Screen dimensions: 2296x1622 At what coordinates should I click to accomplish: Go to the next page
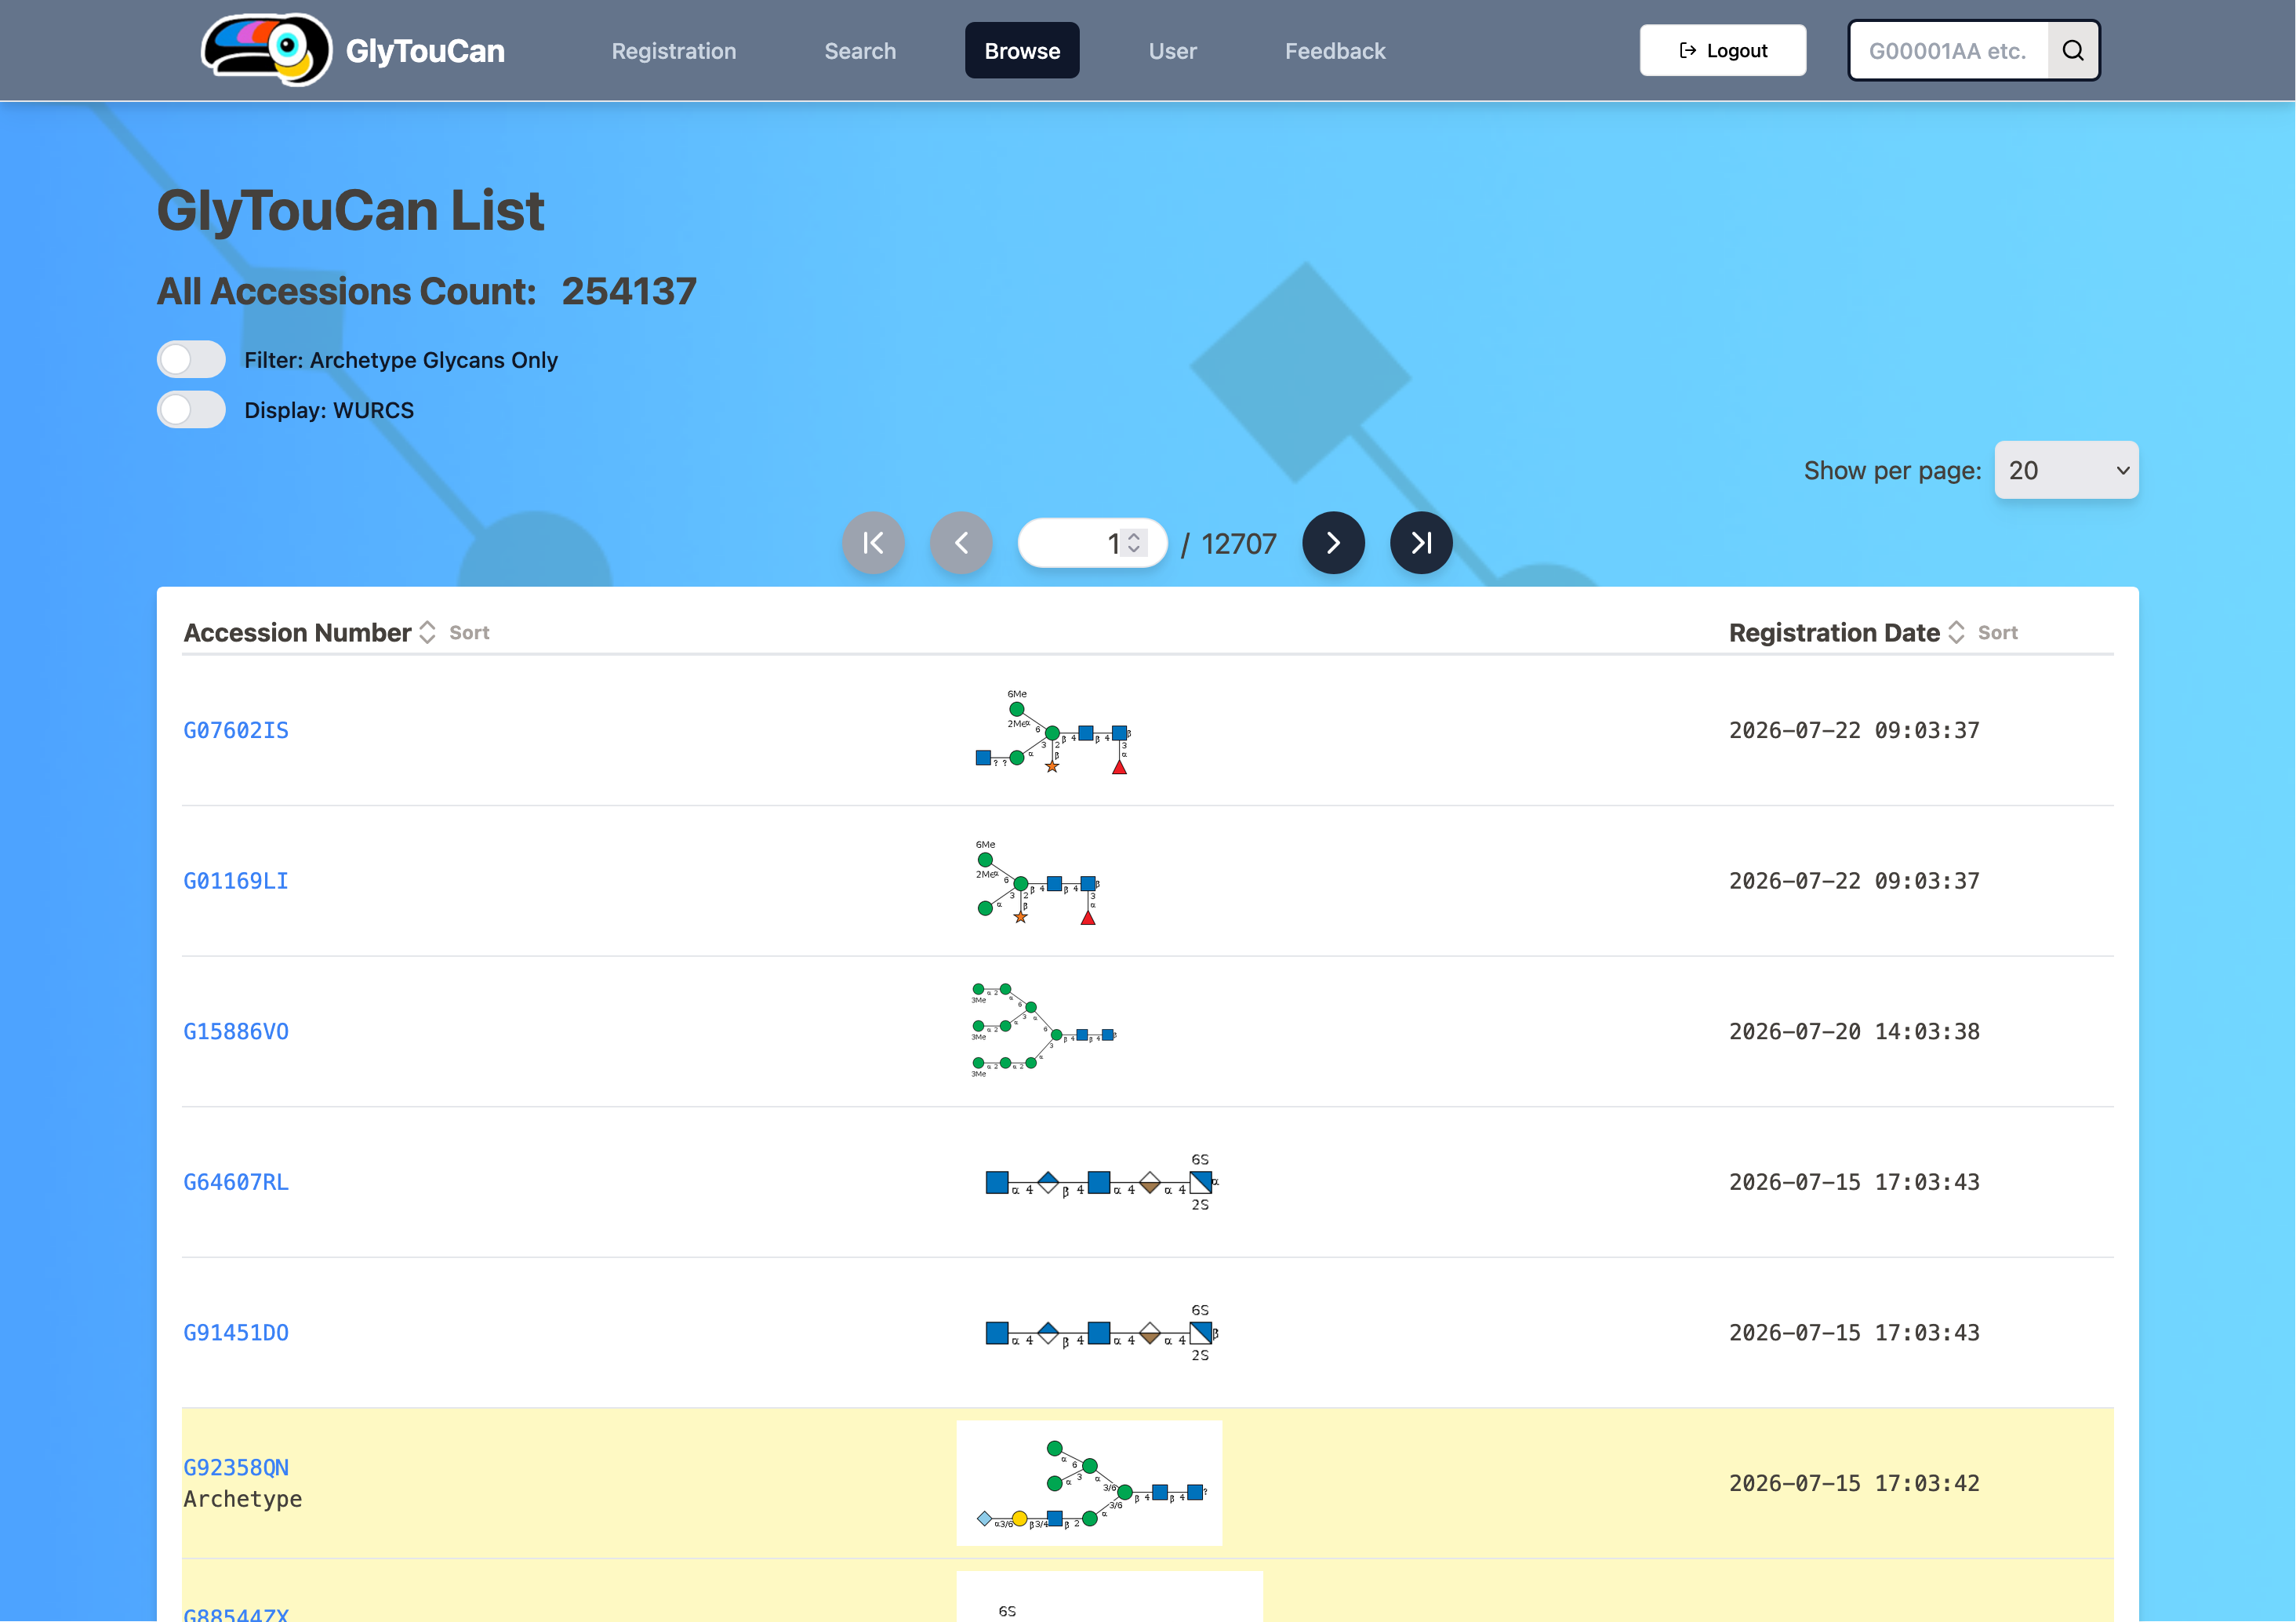tap(1333, 543)
